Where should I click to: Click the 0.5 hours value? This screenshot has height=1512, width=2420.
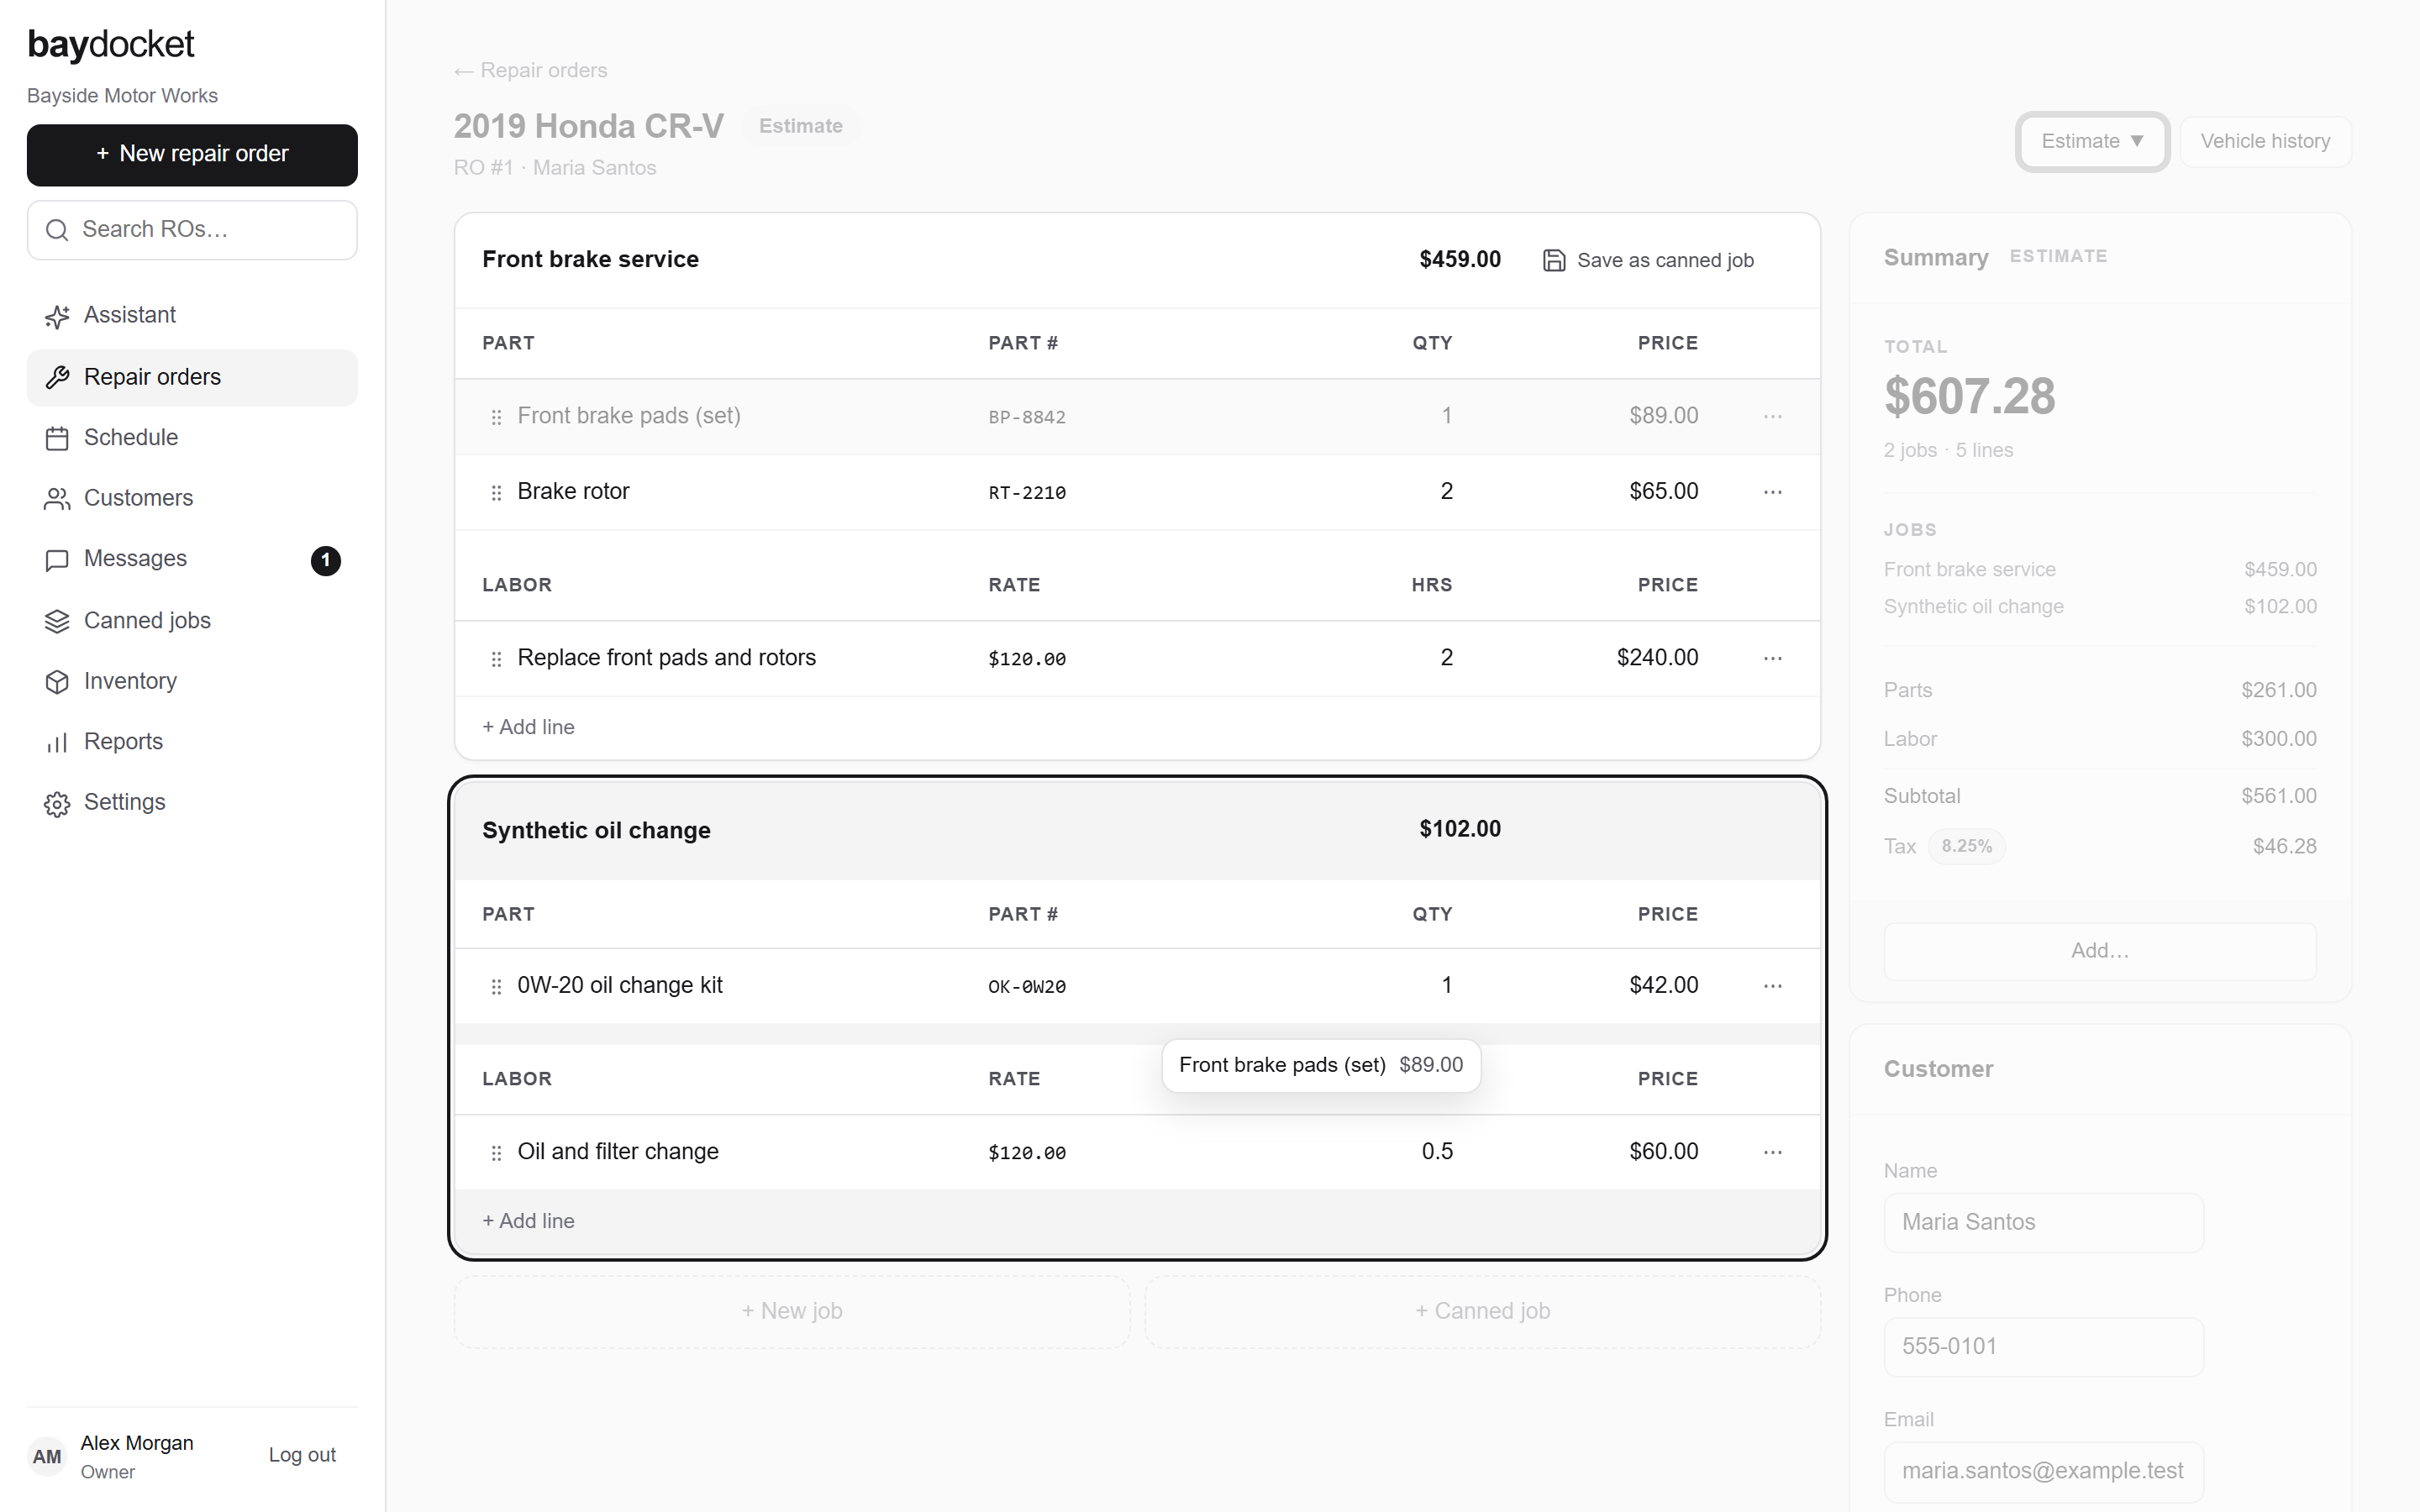click(x=1437, y=1152)
